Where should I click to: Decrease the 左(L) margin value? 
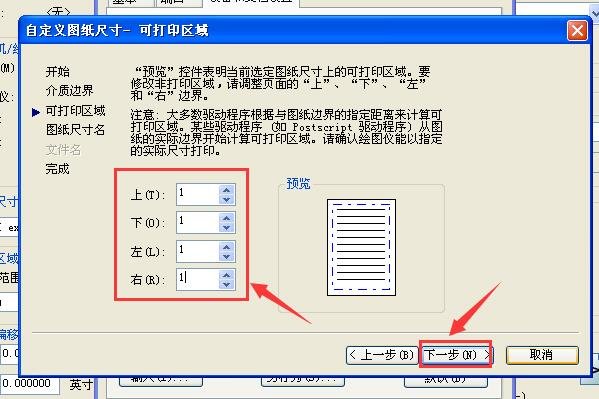click(227, 256)
